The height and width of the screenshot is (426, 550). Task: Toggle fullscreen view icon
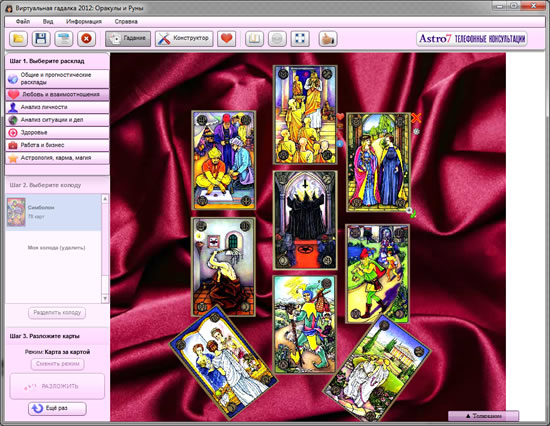[x=300, y=39]
